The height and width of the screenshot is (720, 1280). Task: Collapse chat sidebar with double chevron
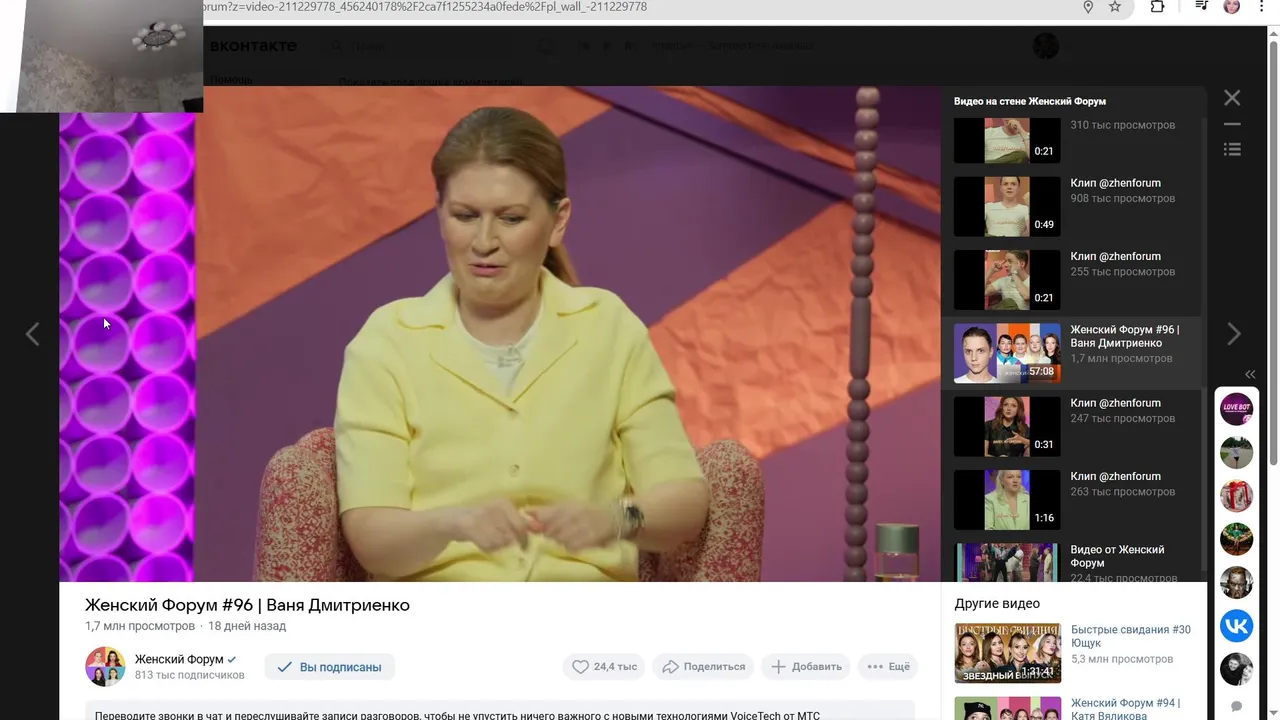point(1250,374)
